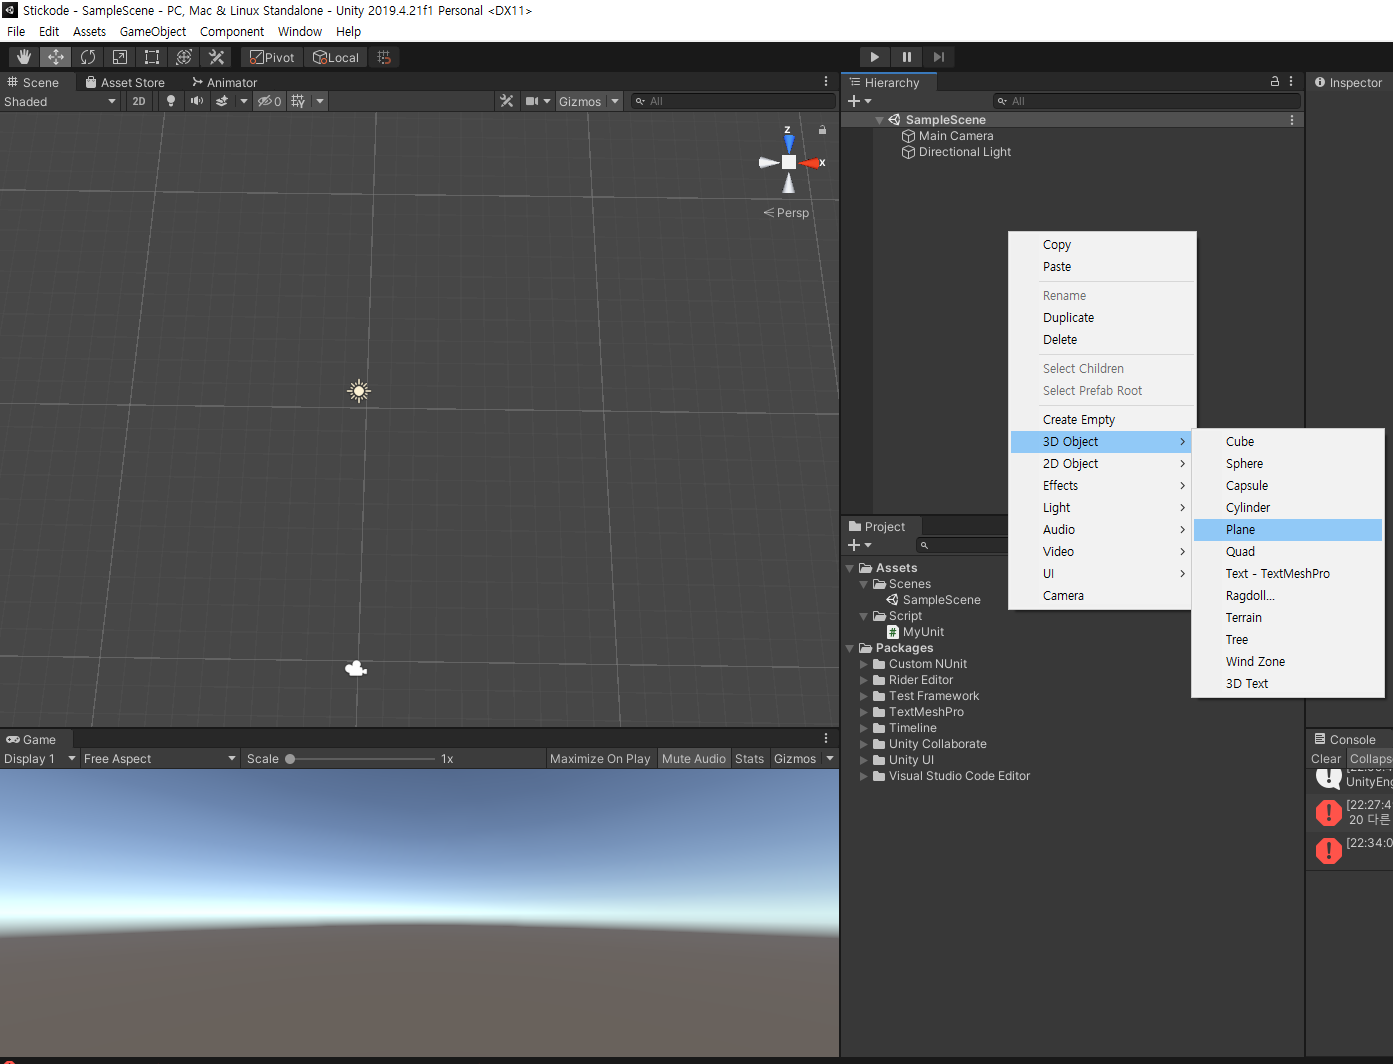
Task: Click the Play button
Action: [875, 57]
